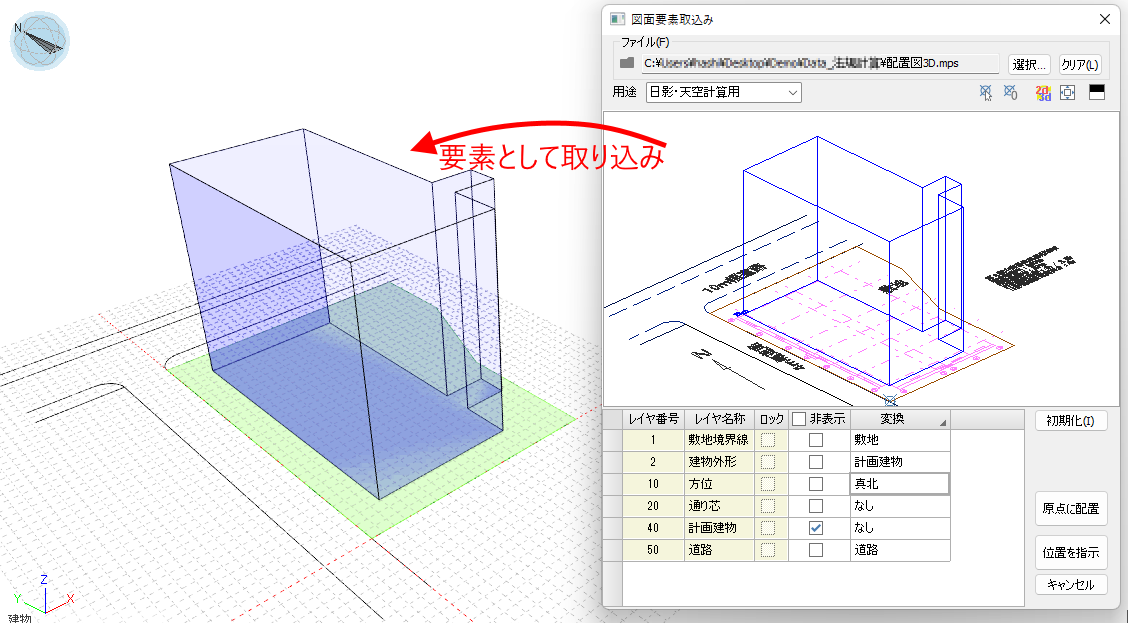
Task: Click the folder icon beside the file path
Action: point(627,63)
